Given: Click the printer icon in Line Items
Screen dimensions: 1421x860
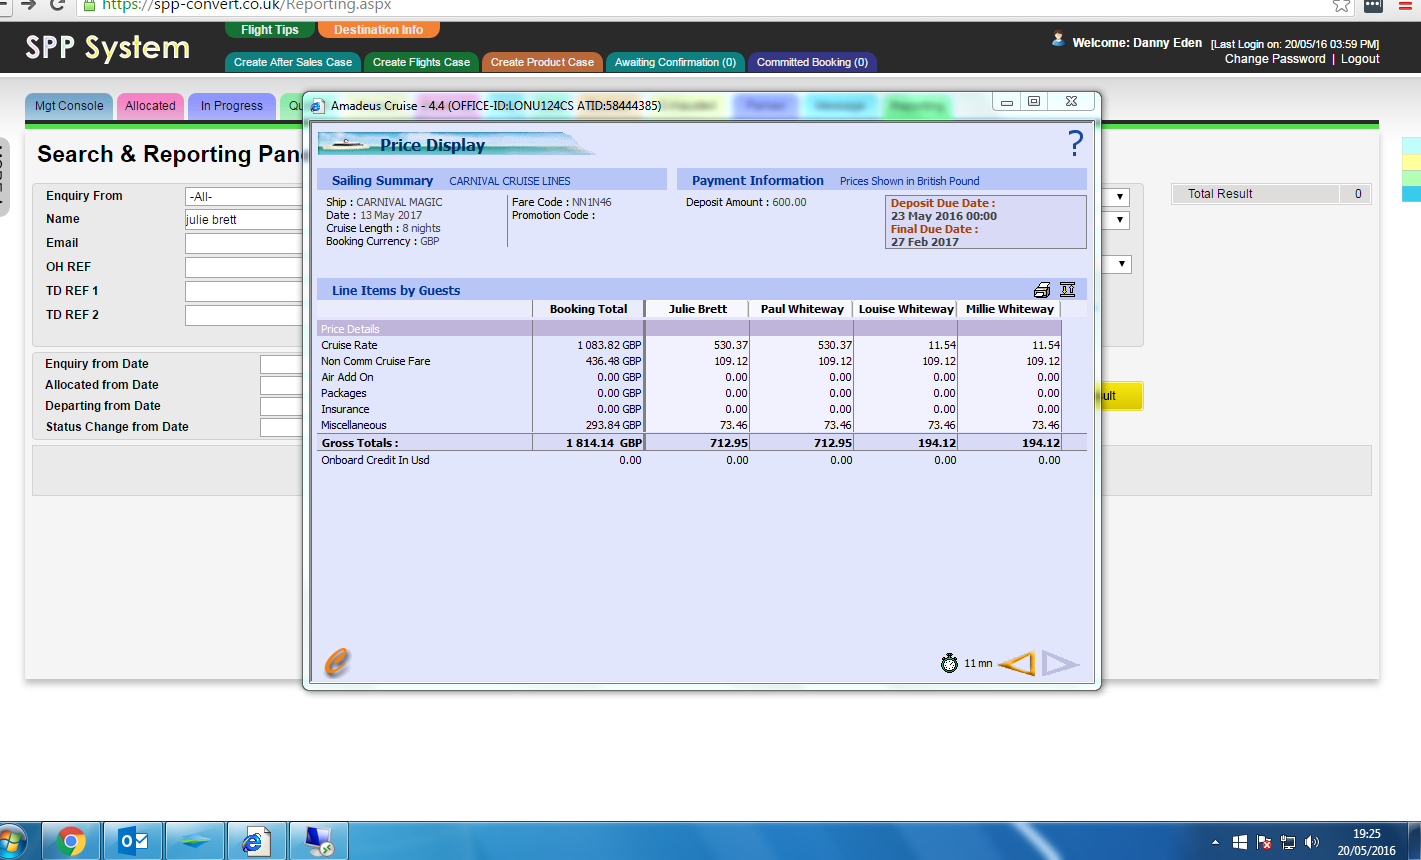Looking at the screenshot, I should (1042, 290).
